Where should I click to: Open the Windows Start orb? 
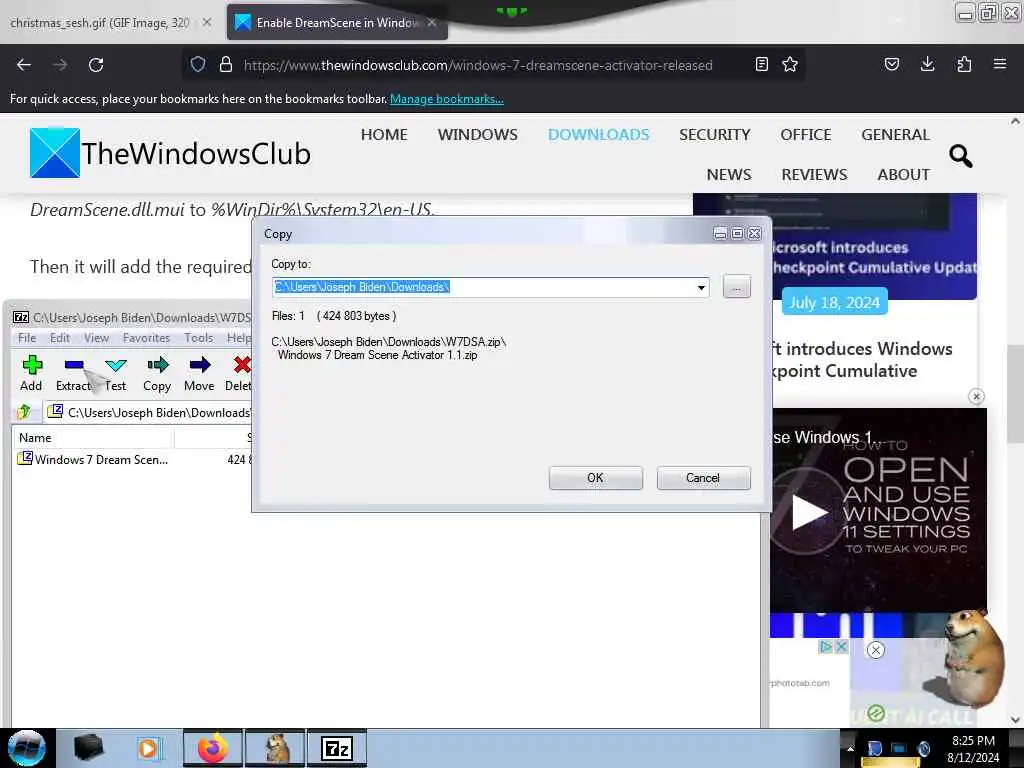pos(27,748)
